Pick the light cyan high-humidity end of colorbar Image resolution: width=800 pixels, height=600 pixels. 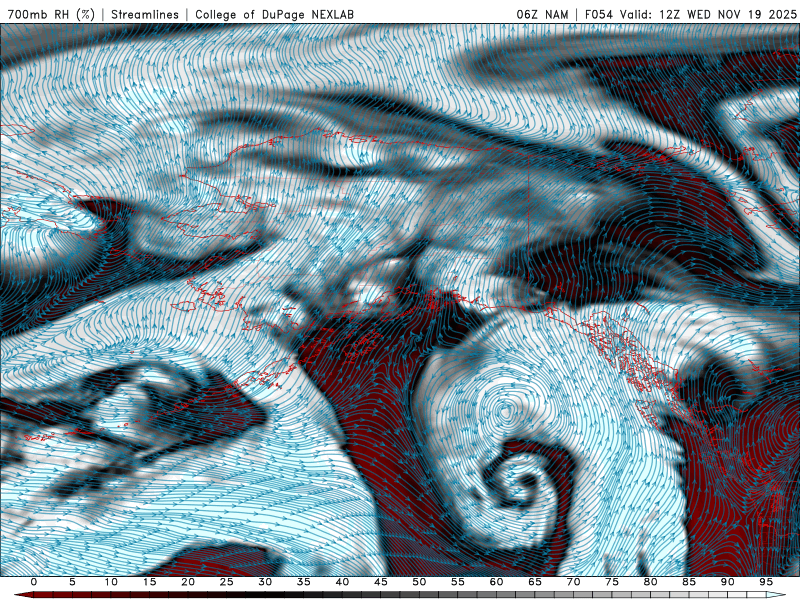776,595
